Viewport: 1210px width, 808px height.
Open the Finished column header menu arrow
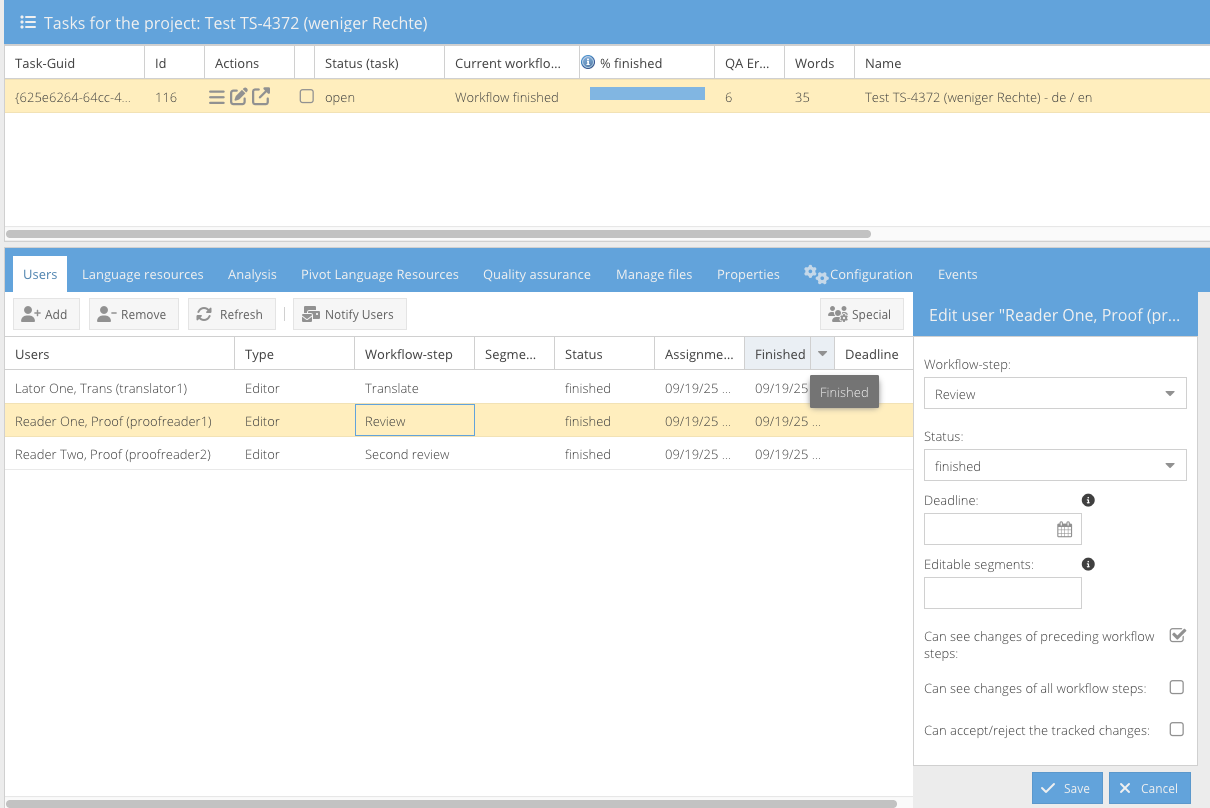(822, 354)
